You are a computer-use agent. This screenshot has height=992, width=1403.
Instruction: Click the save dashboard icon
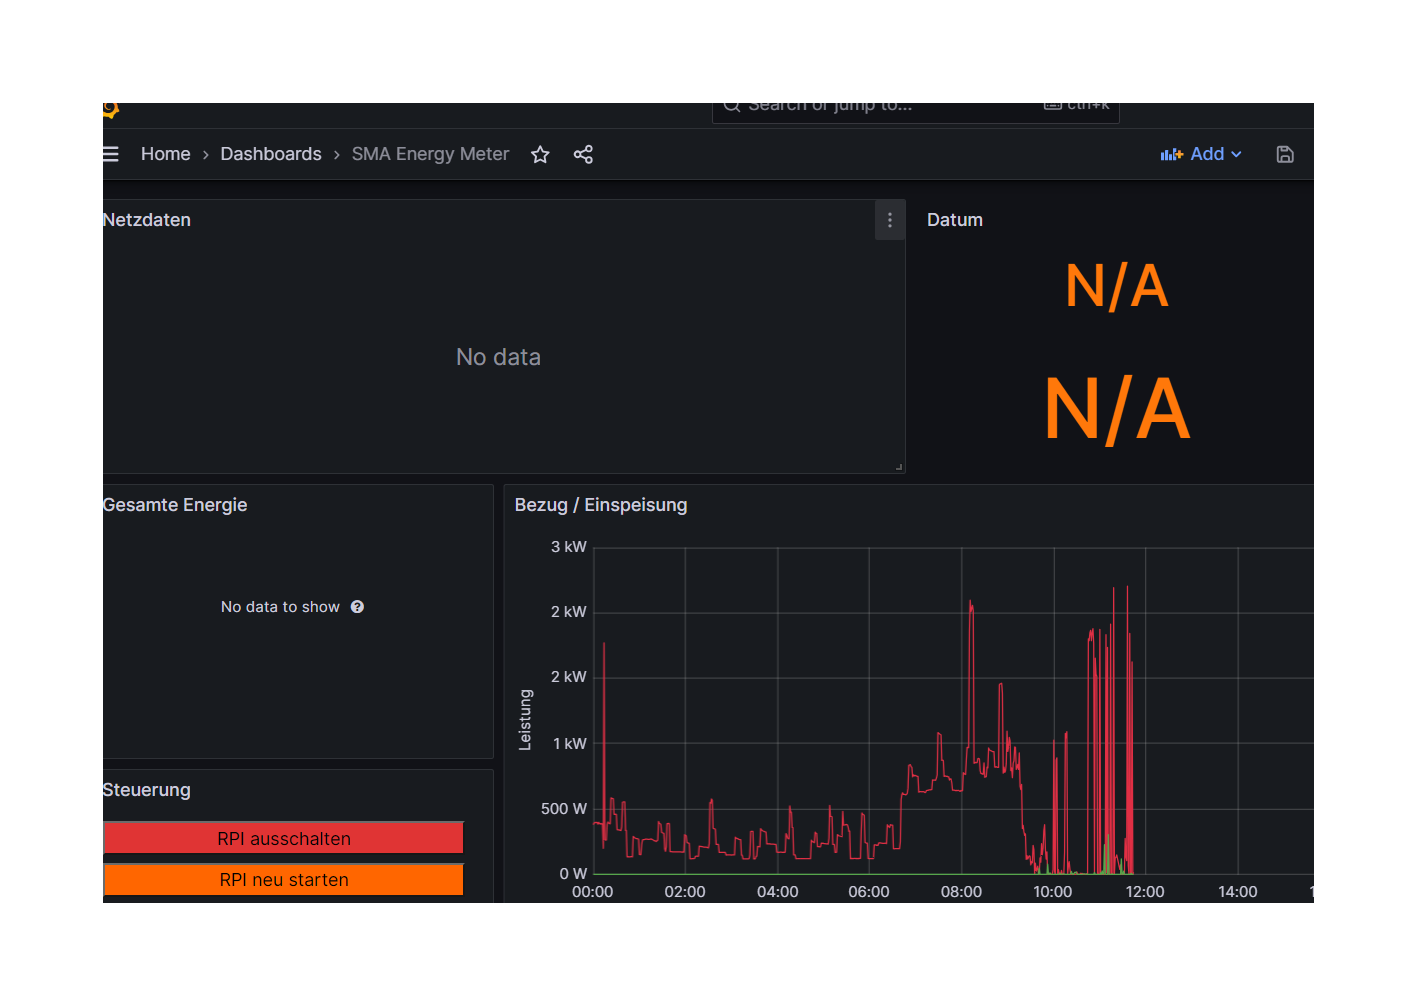[1285, 154]
